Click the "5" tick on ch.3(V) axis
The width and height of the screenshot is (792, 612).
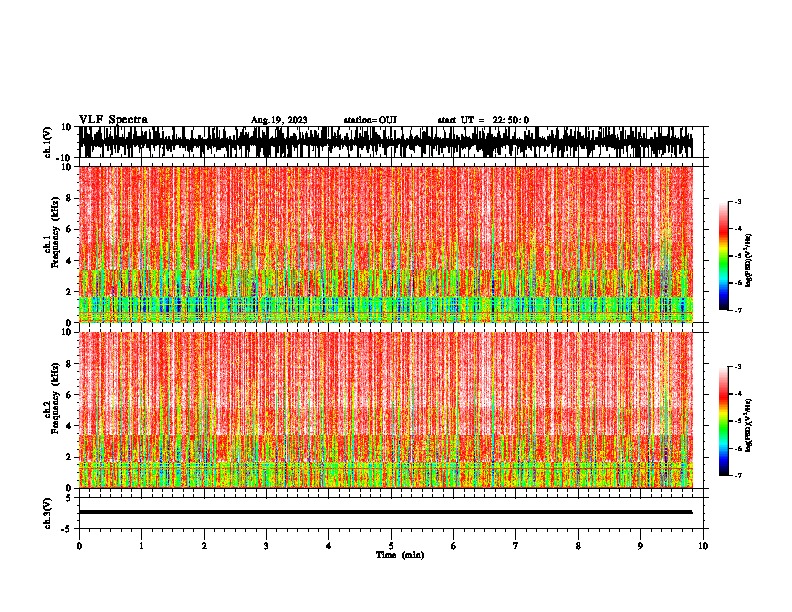point(70,498)
